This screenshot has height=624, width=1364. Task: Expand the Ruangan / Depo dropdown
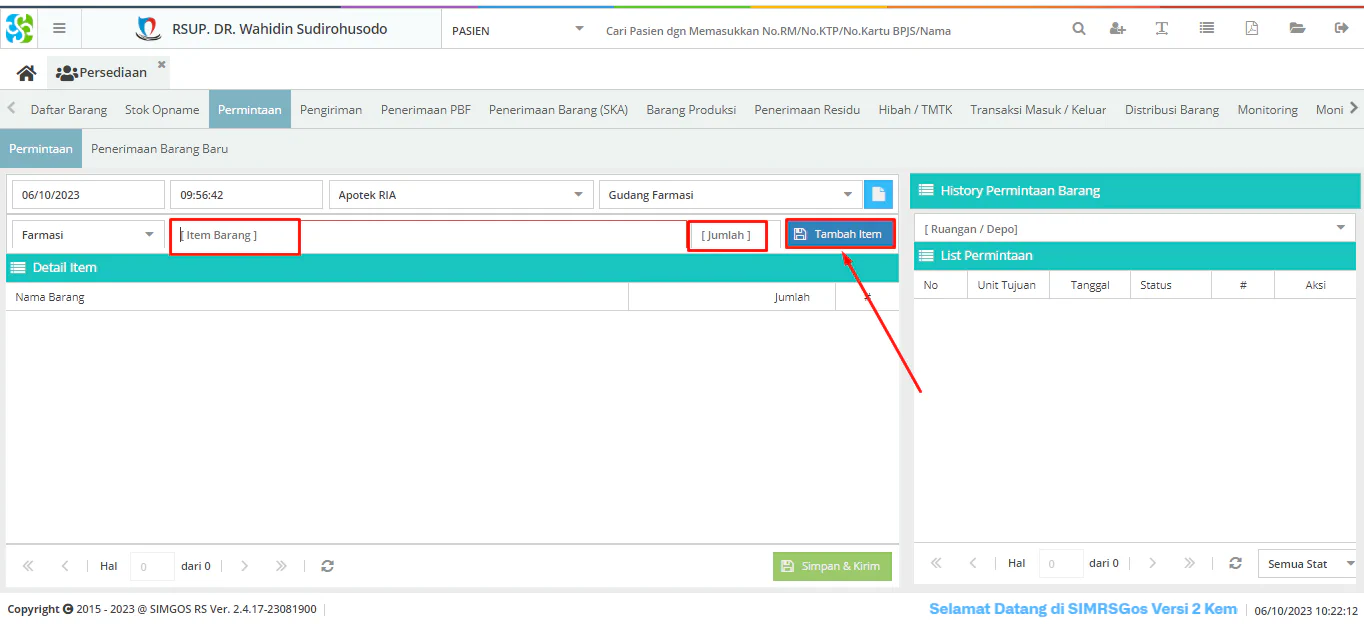pos(1341,228)
